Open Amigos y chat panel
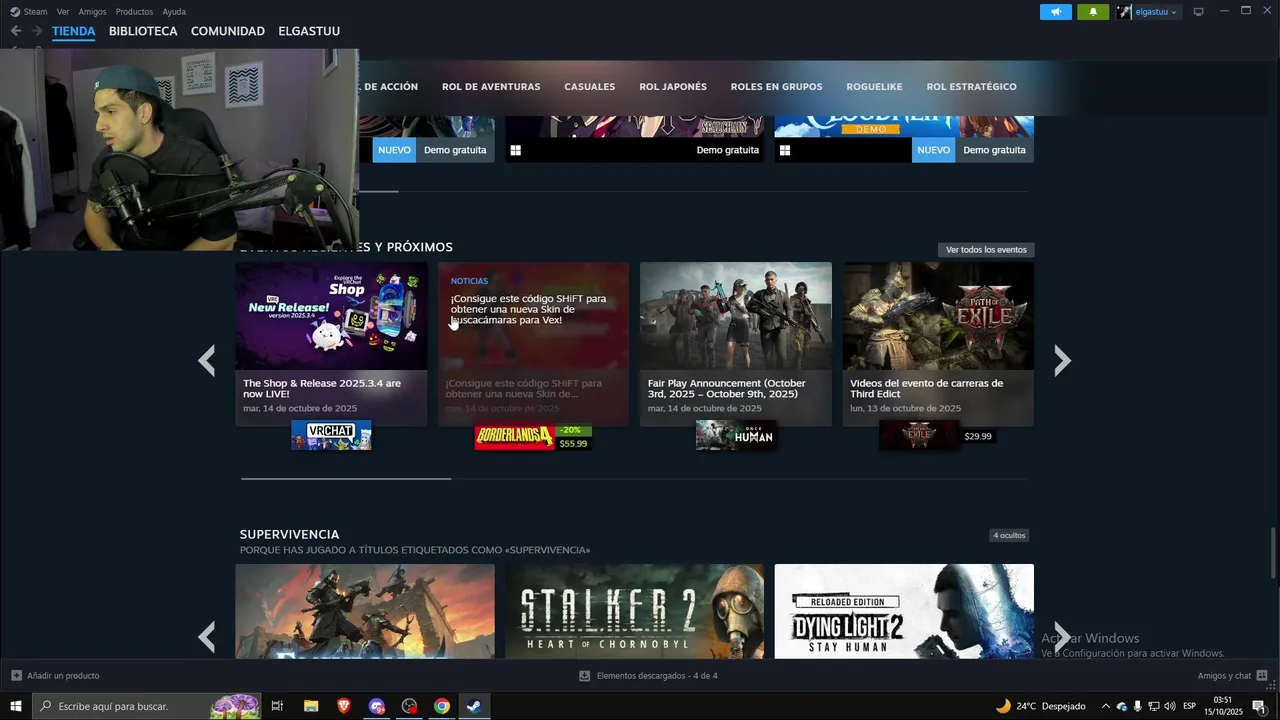 click(1232, 676)
